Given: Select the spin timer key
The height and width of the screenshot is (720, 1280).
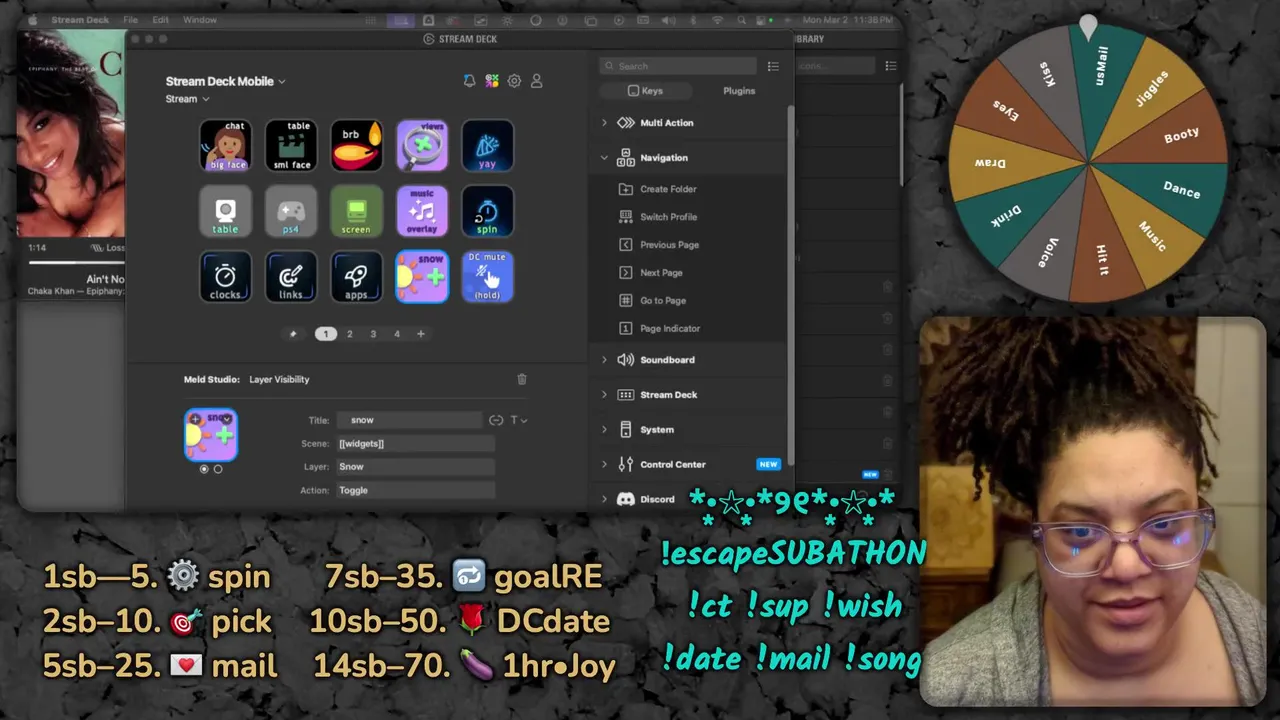Looking at the screenshot, I should 487,211.
